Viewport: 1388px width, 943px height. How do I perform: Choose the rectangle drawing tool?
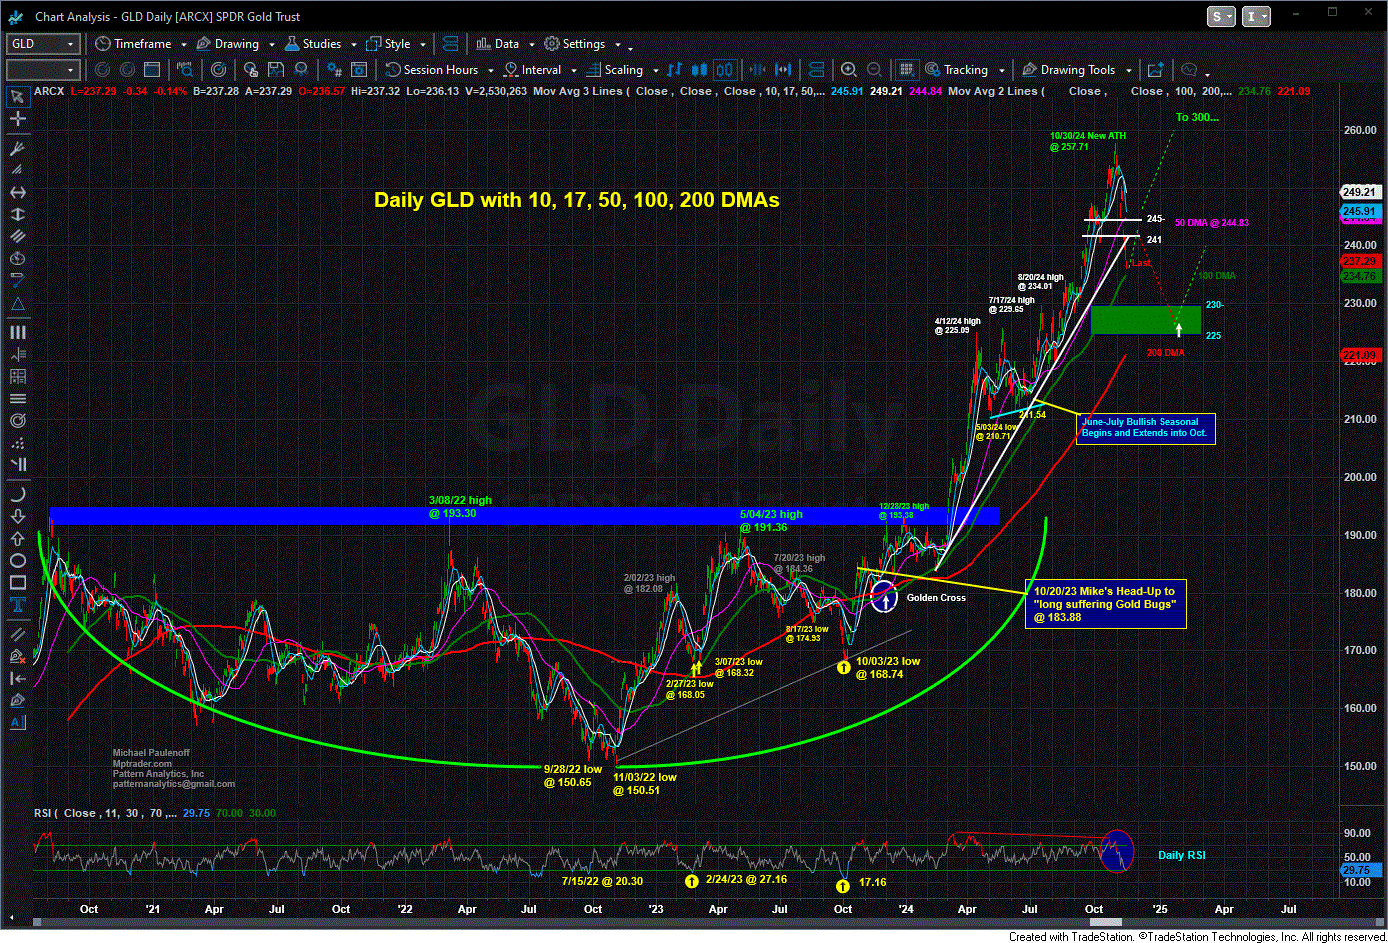point(17,582)
